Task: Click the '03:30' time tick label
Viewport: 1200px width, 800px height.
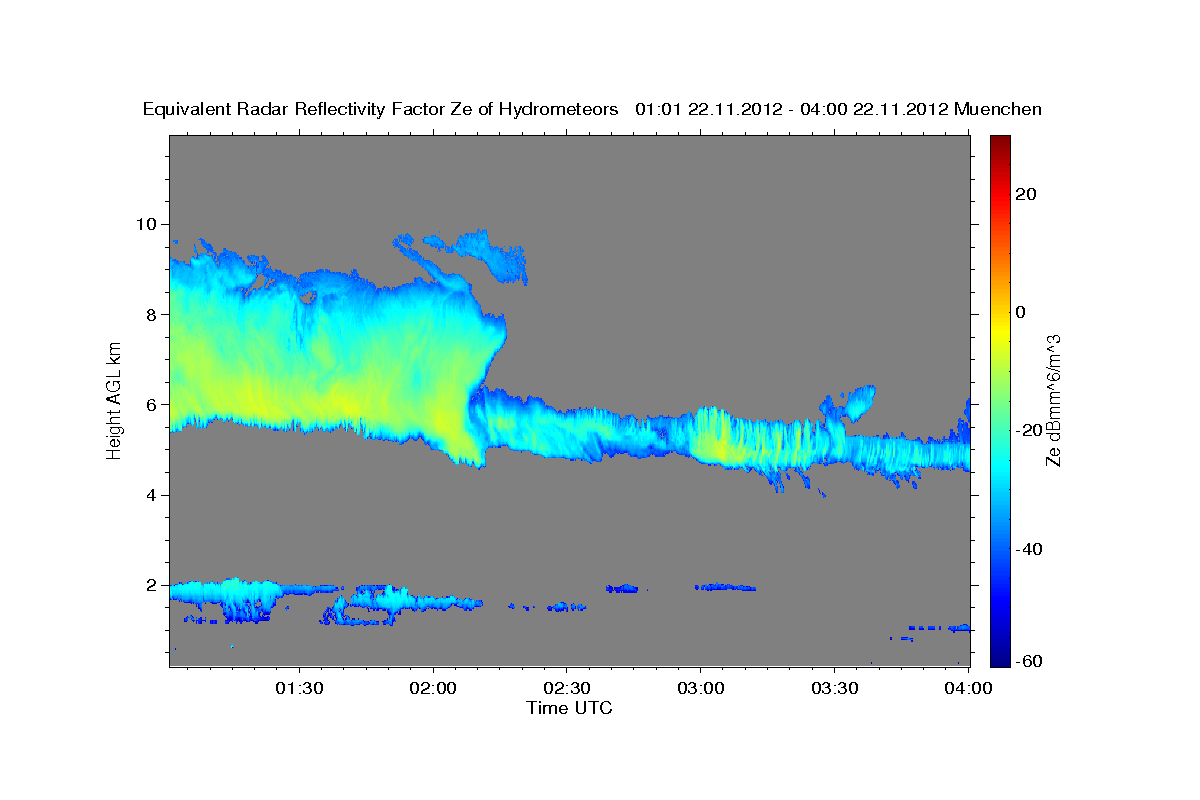Action: [833, 688]
